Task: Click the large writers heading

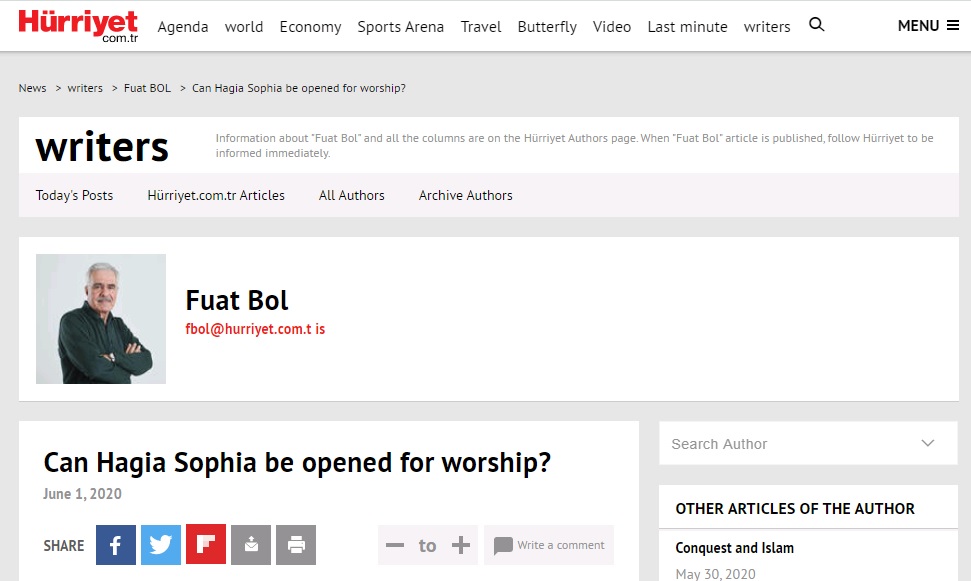Action: click(102, 147)
